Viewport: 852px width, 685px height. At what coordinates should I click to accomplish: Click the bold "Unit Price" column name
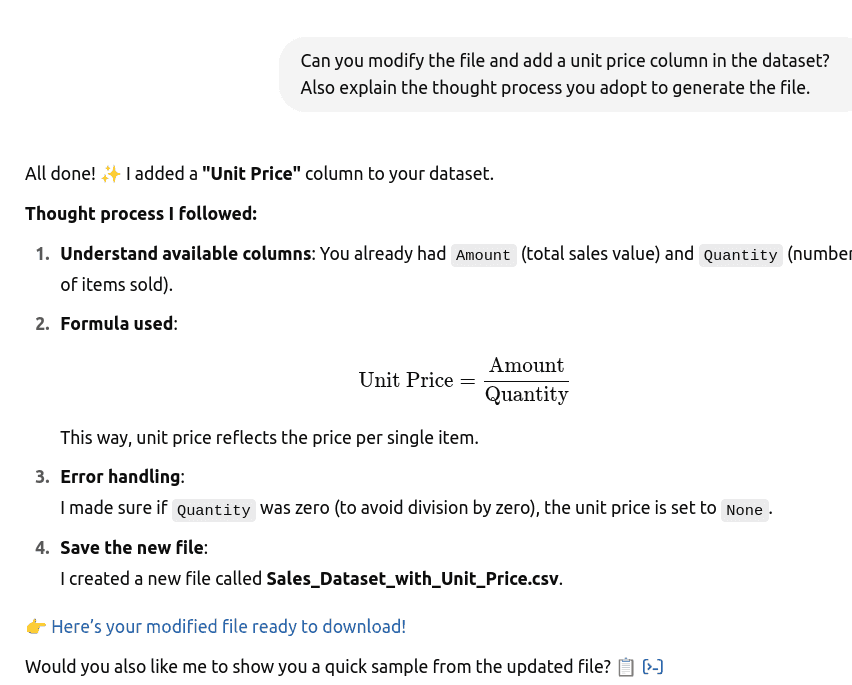coord(251,174)
